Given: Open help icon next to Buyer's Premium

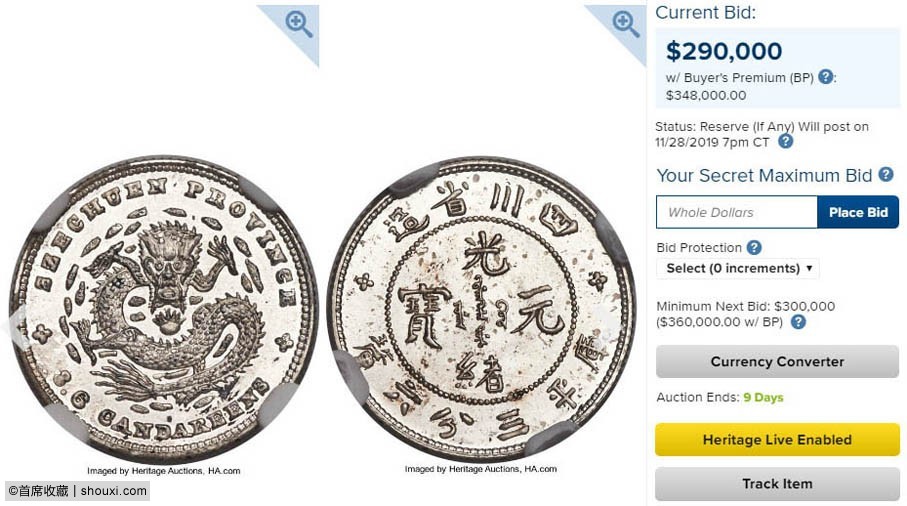Looking at the screenshot, I should click(826, 77).
